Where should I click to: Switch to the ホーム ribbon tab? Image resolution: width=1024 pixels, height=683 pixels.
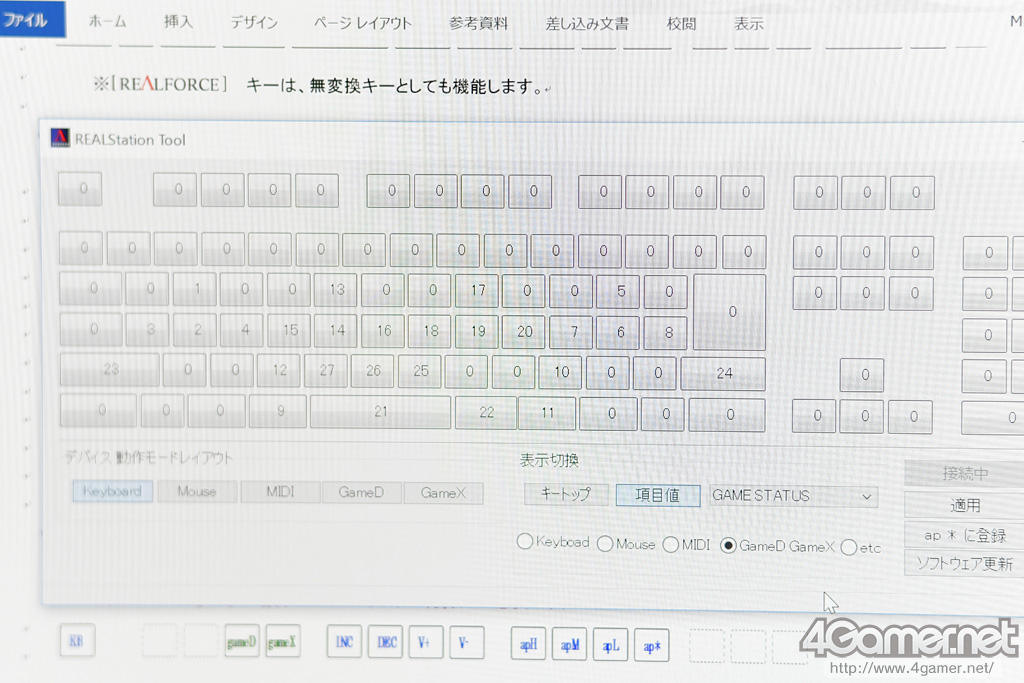[x=108, y=22]
